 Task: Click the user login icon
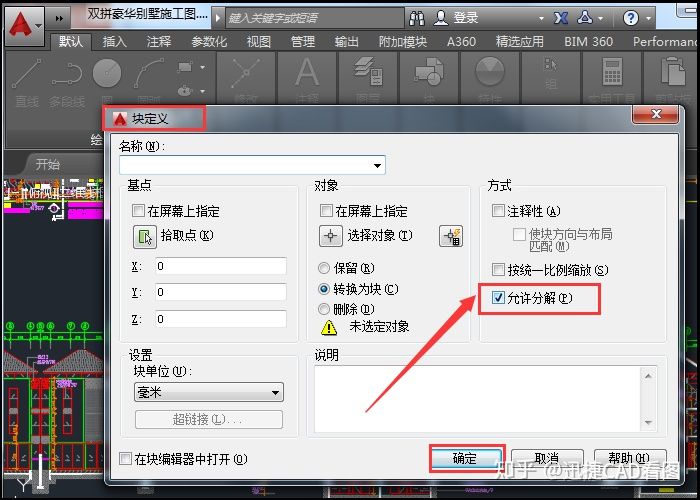tap(441, 18)
